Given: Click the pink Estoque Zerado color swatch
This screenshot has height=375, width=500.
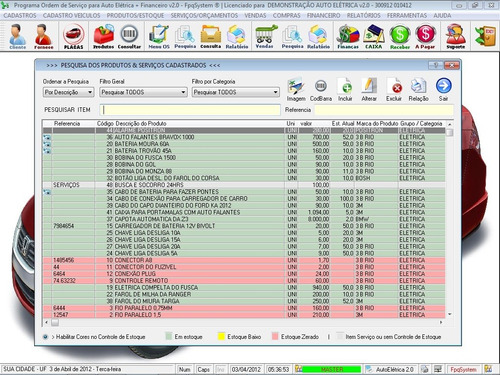Looking at the screenshot, I should [x=275, y=336].
